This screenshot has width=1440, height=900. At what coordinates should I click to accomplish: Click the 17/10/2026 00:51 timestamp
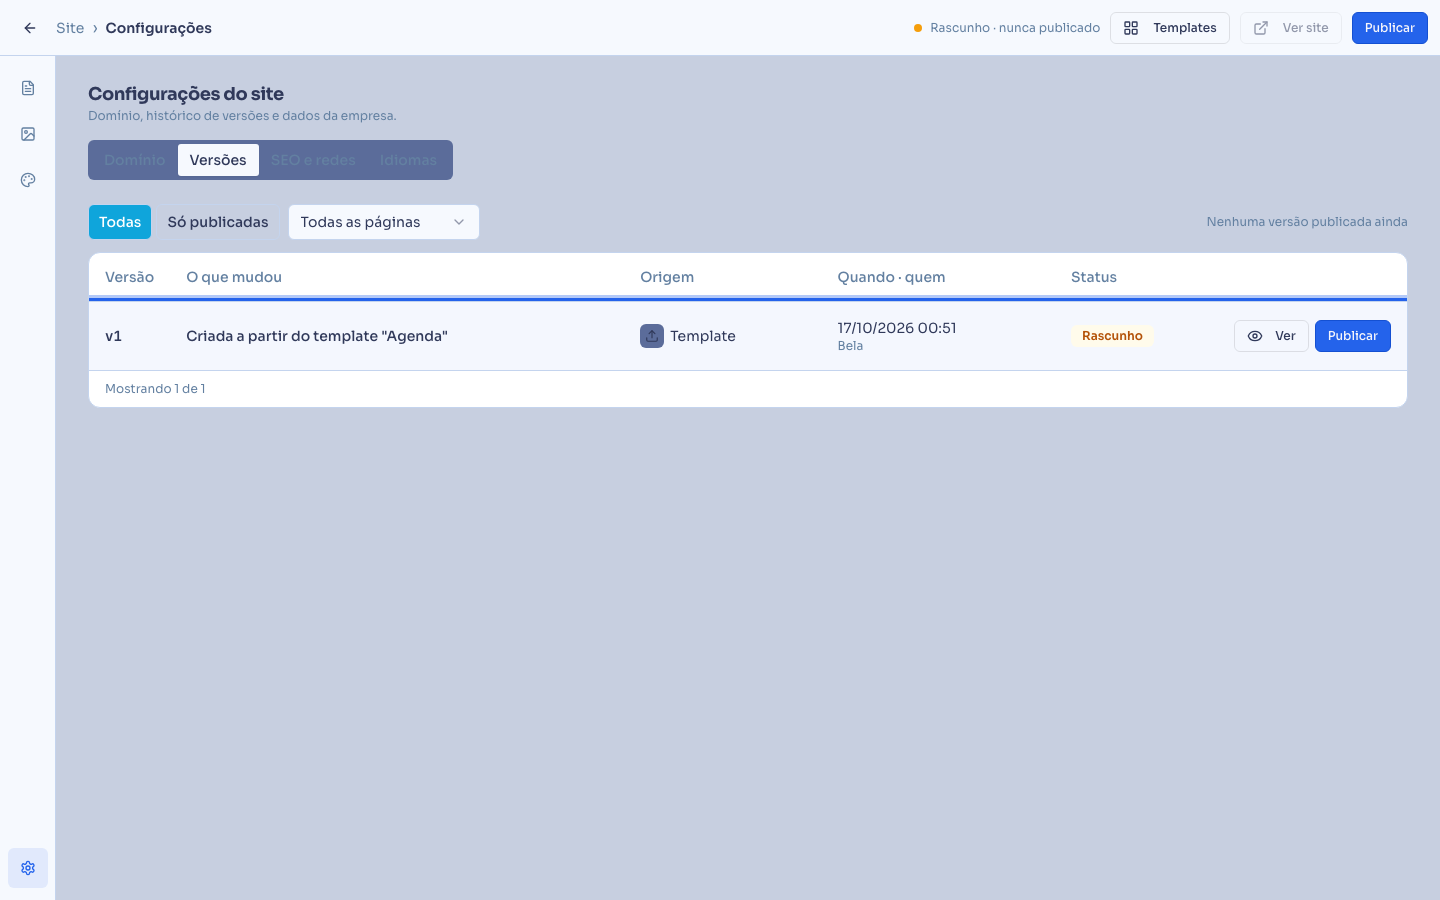tap(897, 328)
